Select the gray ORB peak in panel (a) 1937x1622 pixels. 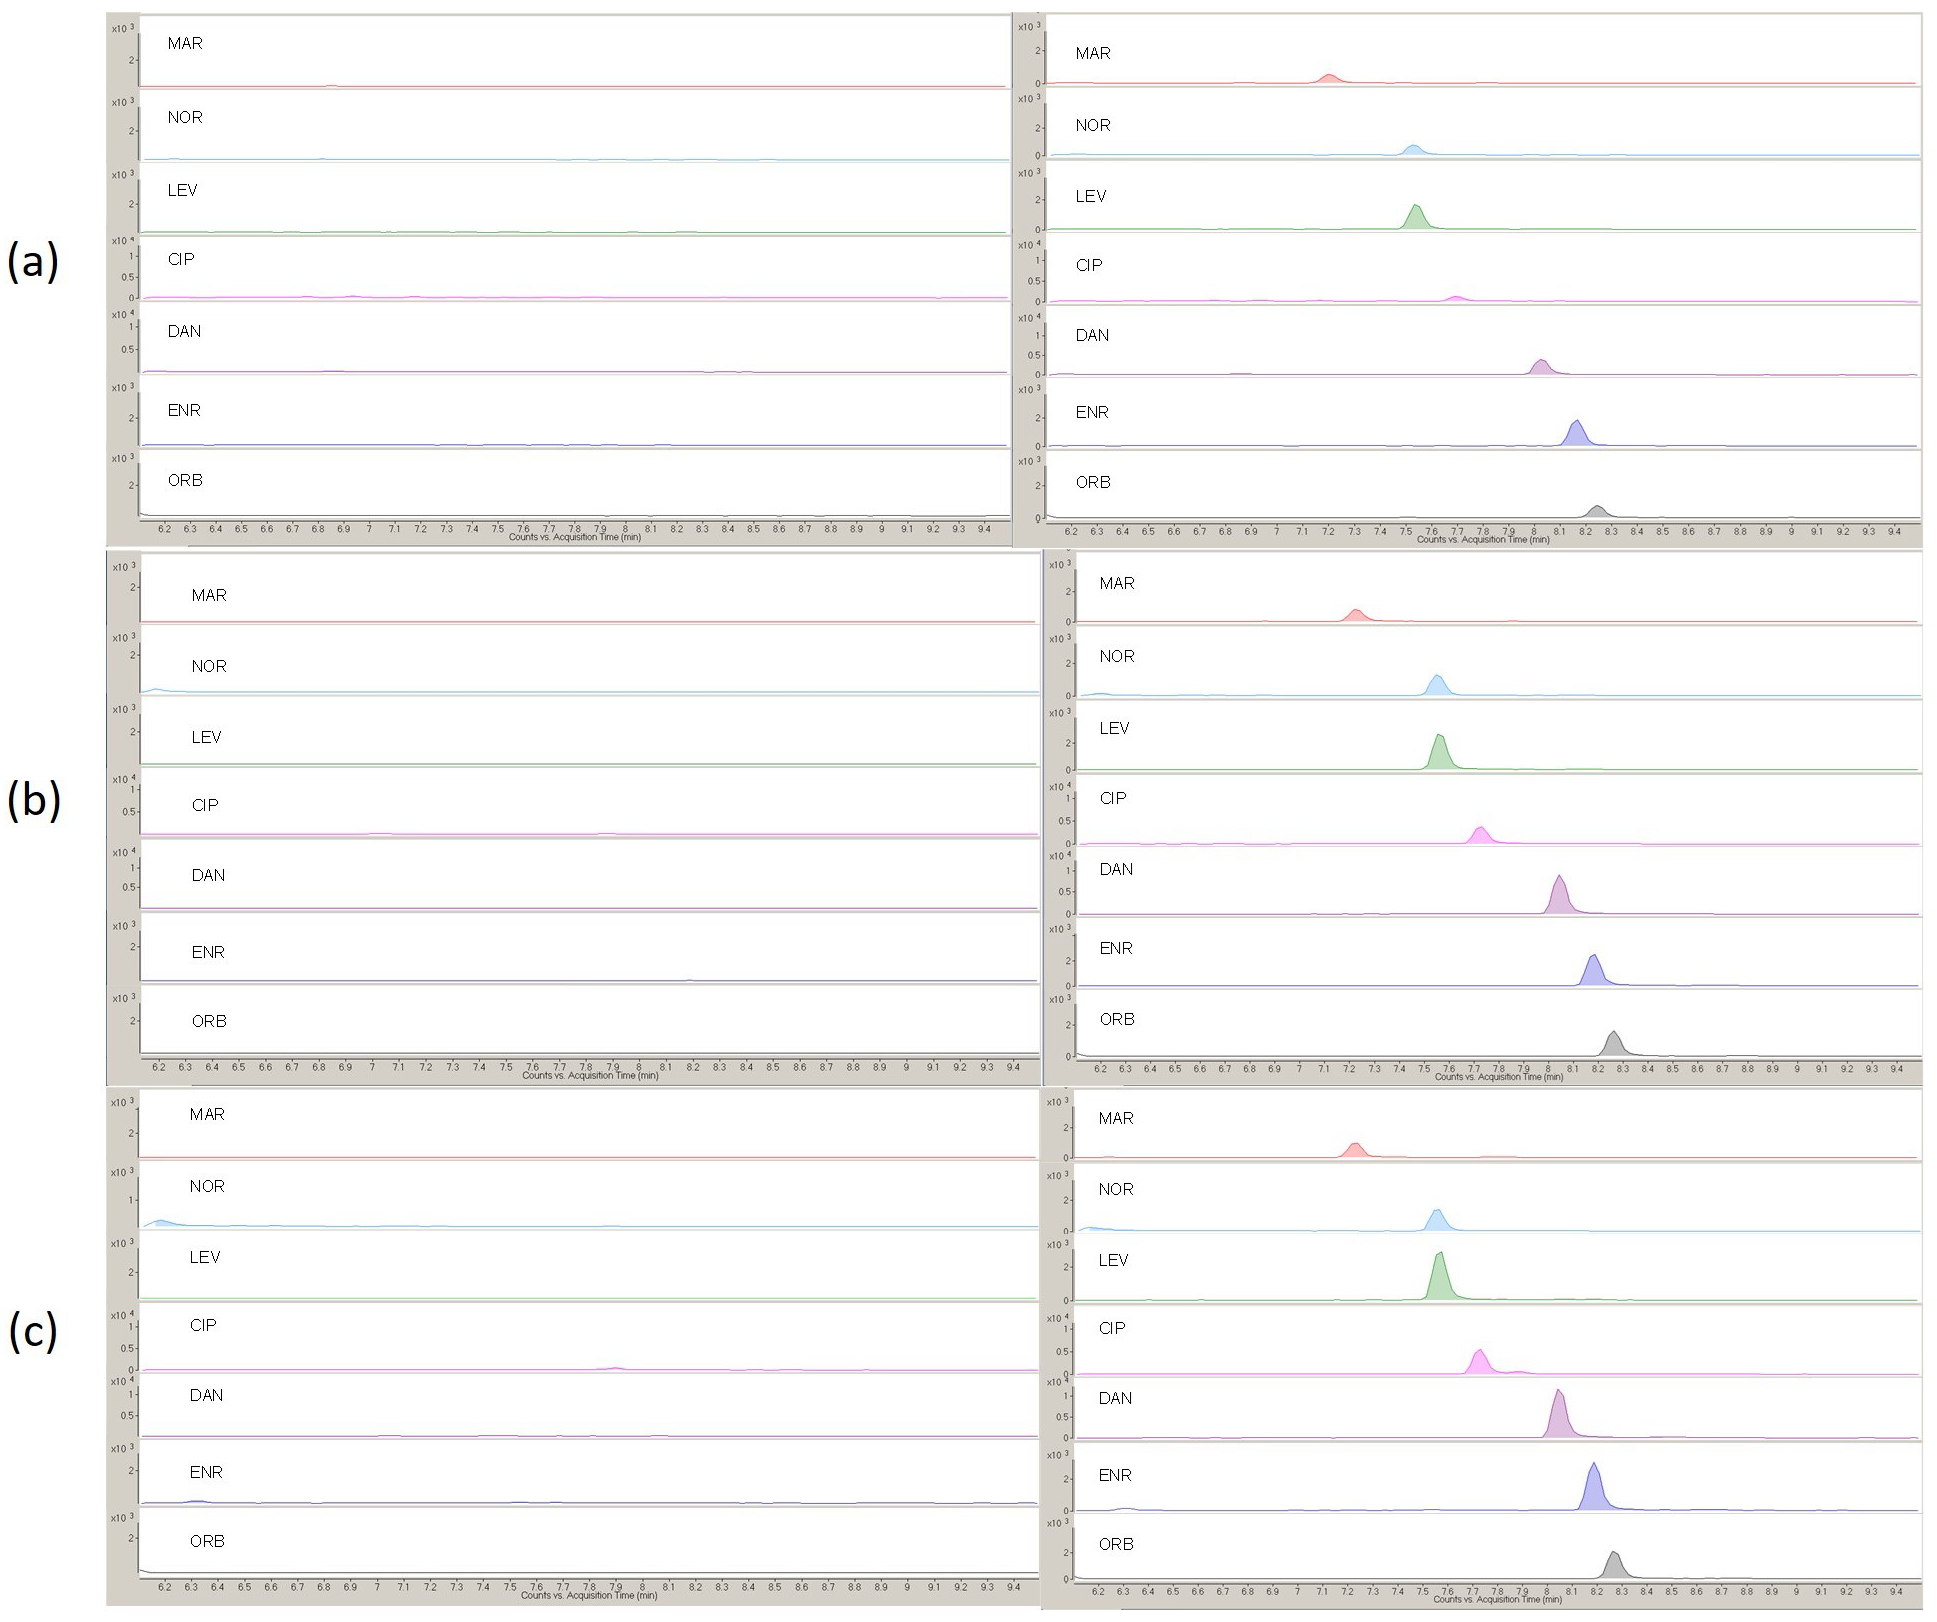click(1597, 512)
